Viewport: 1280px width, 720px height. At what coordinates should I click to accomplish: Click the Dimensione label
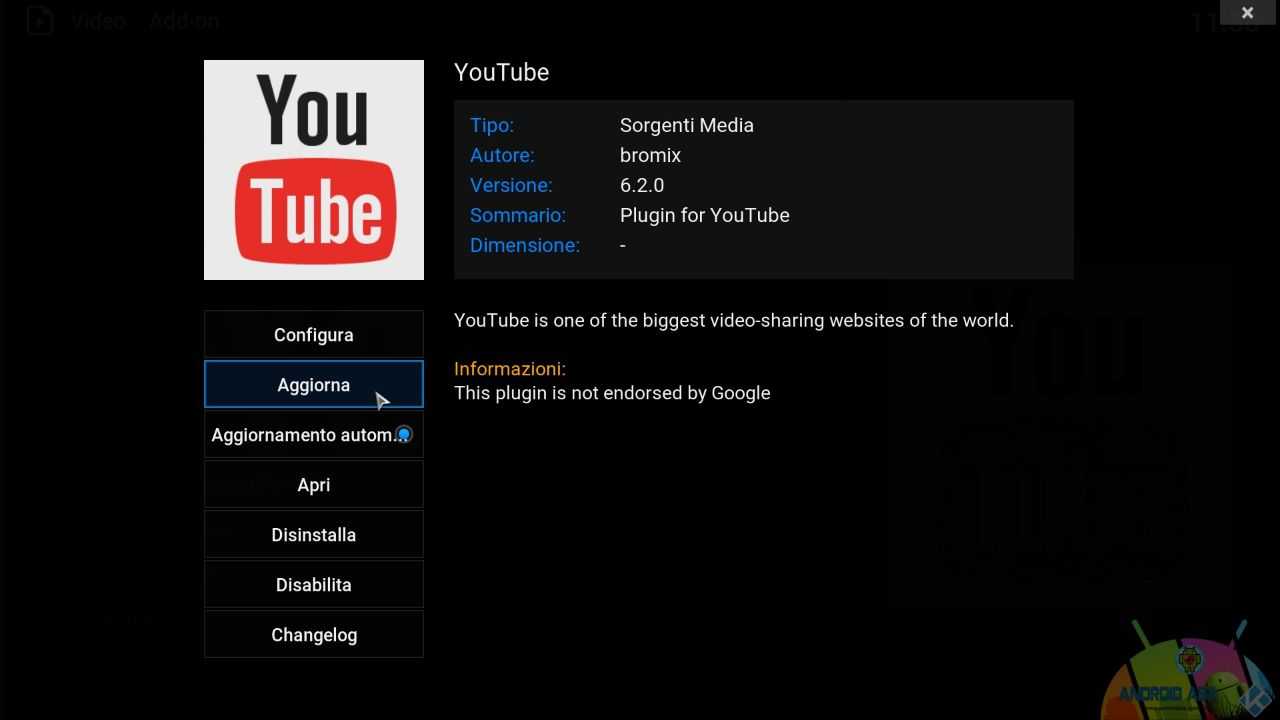525,245
